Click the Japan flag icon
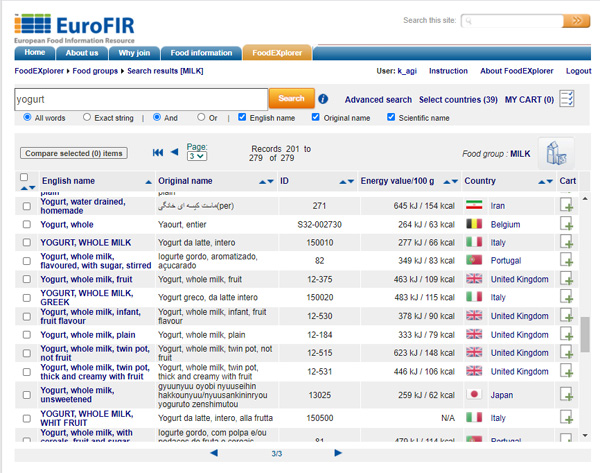Screen dimensions: 600x473 (474, 394)
